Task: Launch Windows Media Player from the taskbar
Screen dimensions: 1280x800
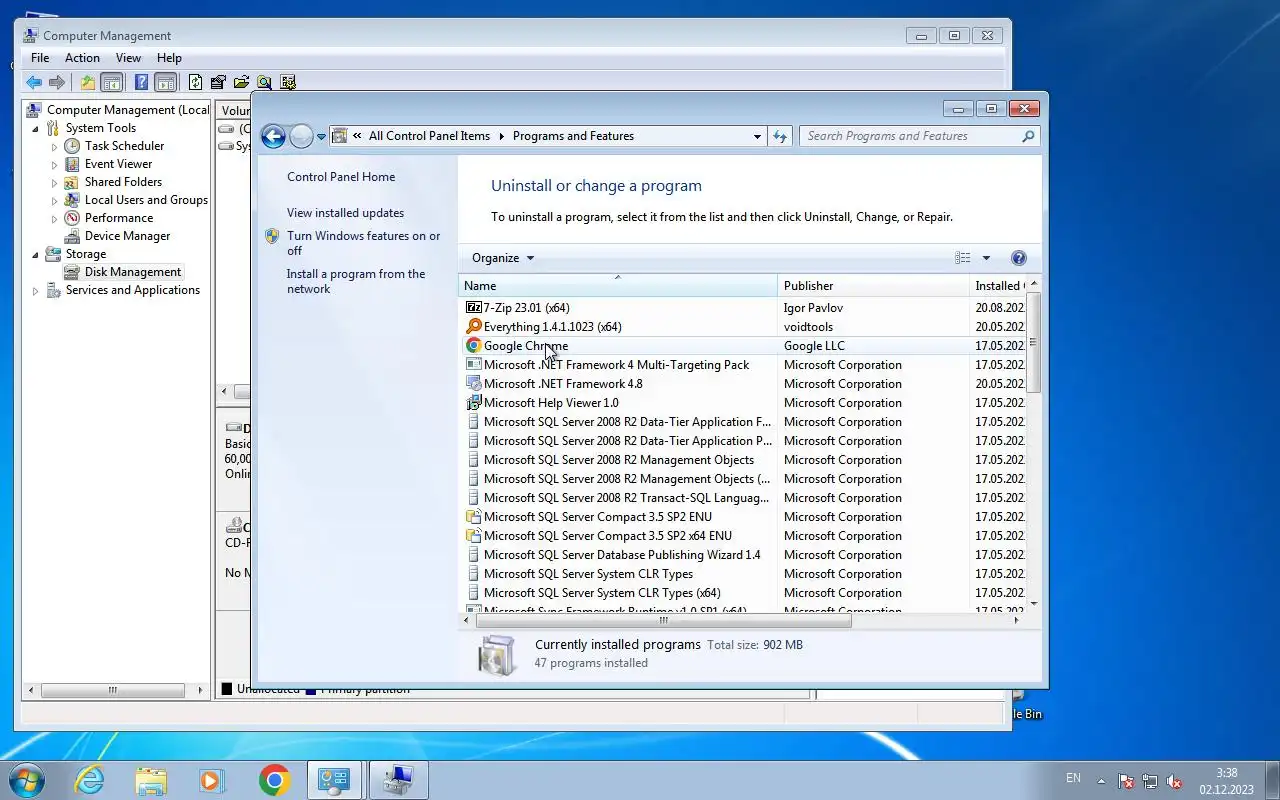Action: [212, 780]
